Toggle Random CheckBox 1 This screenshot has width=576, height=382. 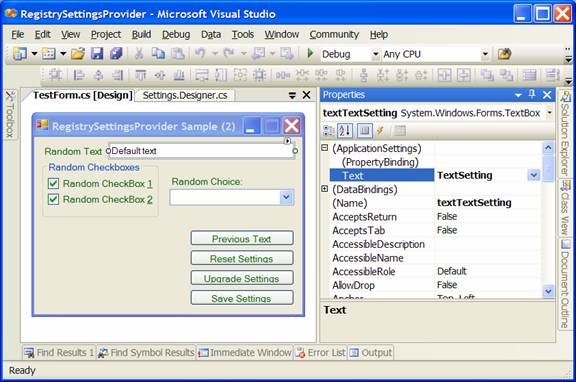point(53,183)
